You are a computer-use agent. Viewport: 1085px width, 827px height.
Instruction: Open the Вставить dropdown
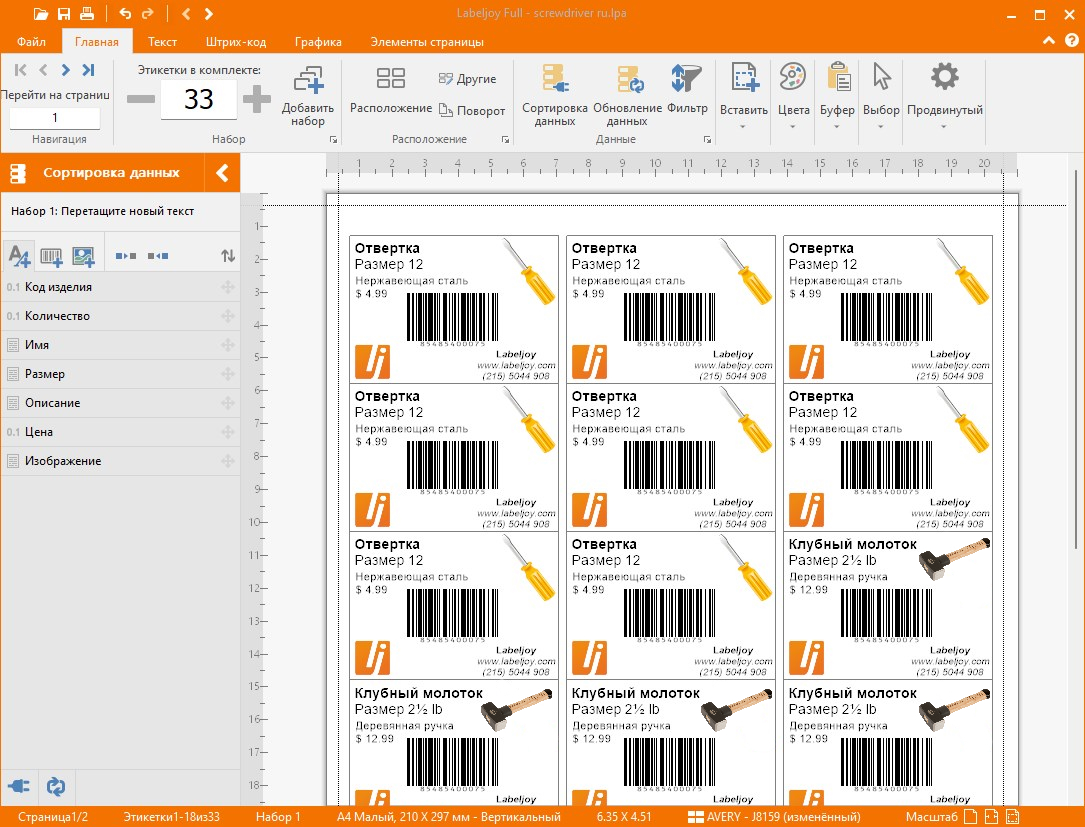pos(744,97)
